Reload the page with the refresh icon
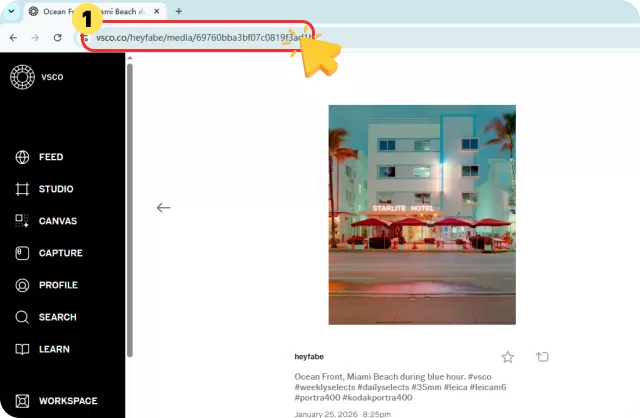The height and width of the screenshot is (418, 640). click(x=58, y=38)
